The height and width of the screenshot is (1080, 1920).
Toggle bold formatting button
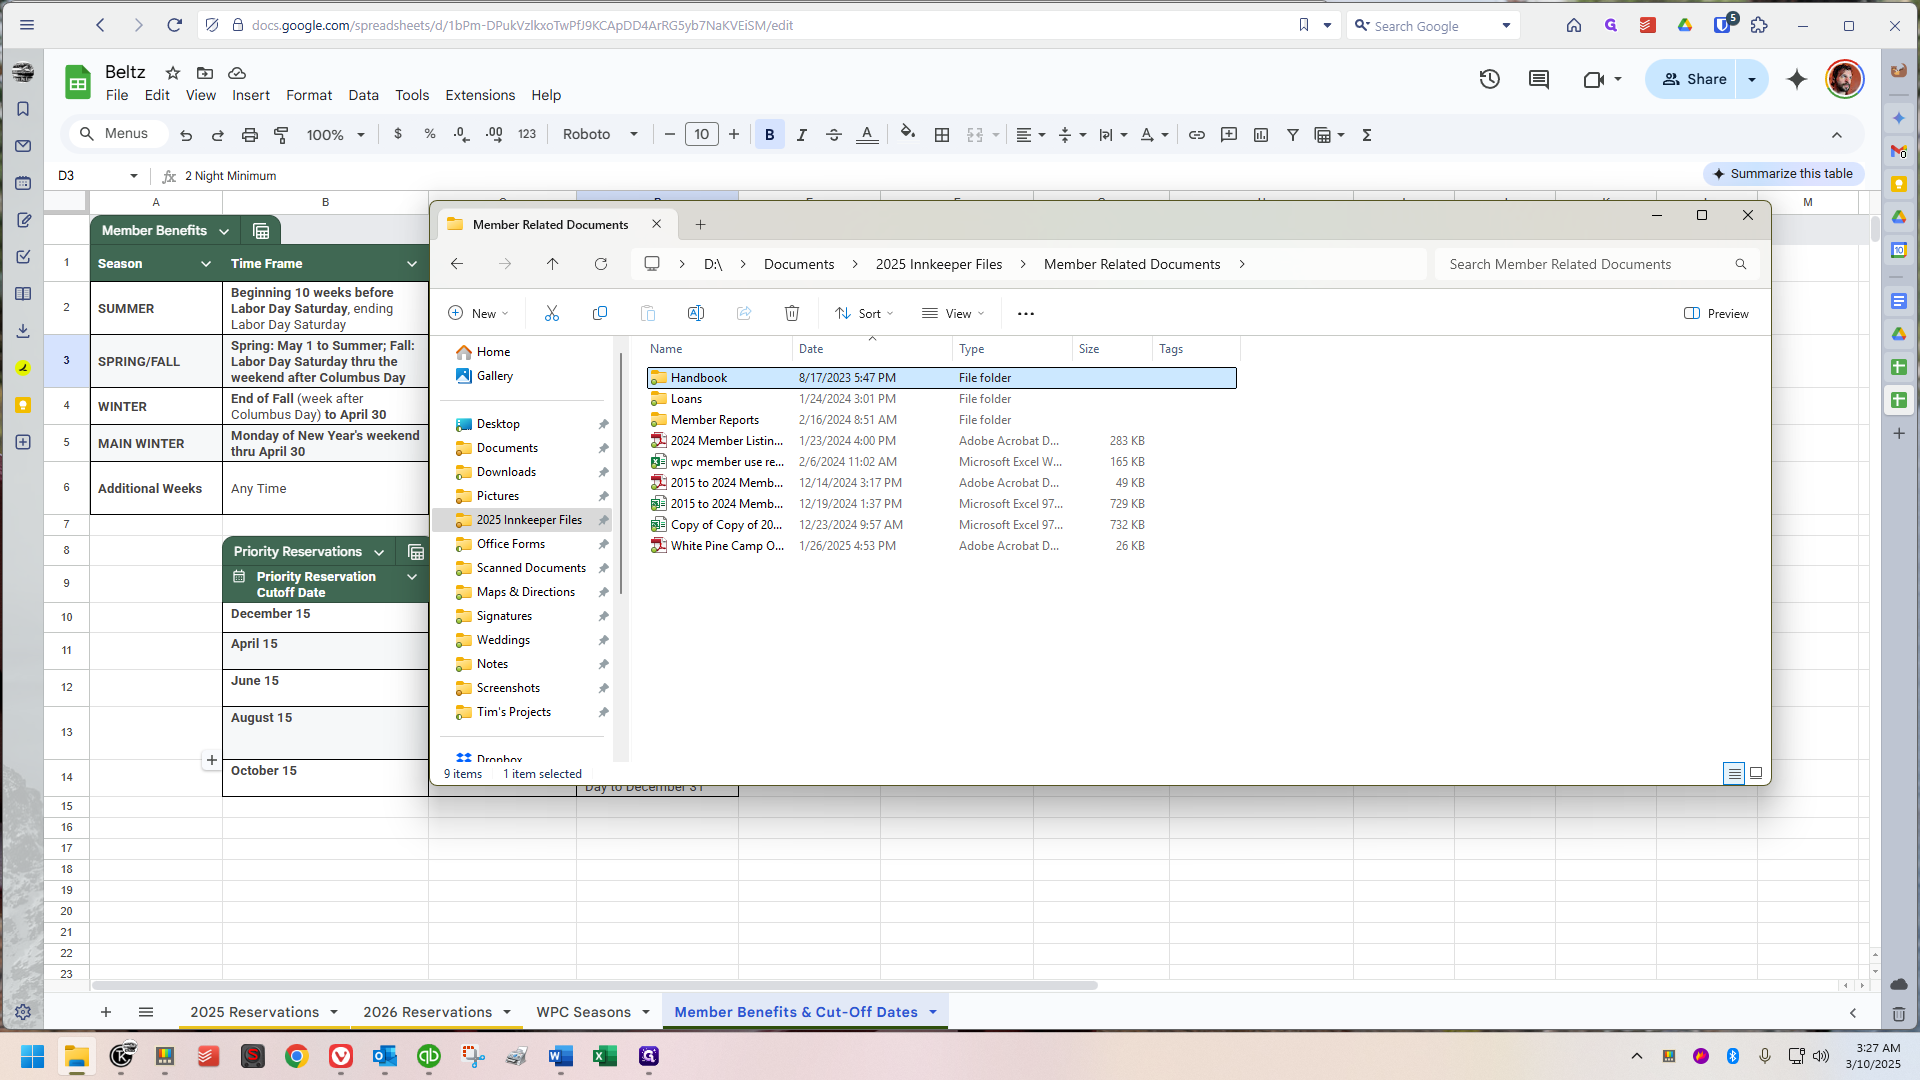(x=769, y=135)
